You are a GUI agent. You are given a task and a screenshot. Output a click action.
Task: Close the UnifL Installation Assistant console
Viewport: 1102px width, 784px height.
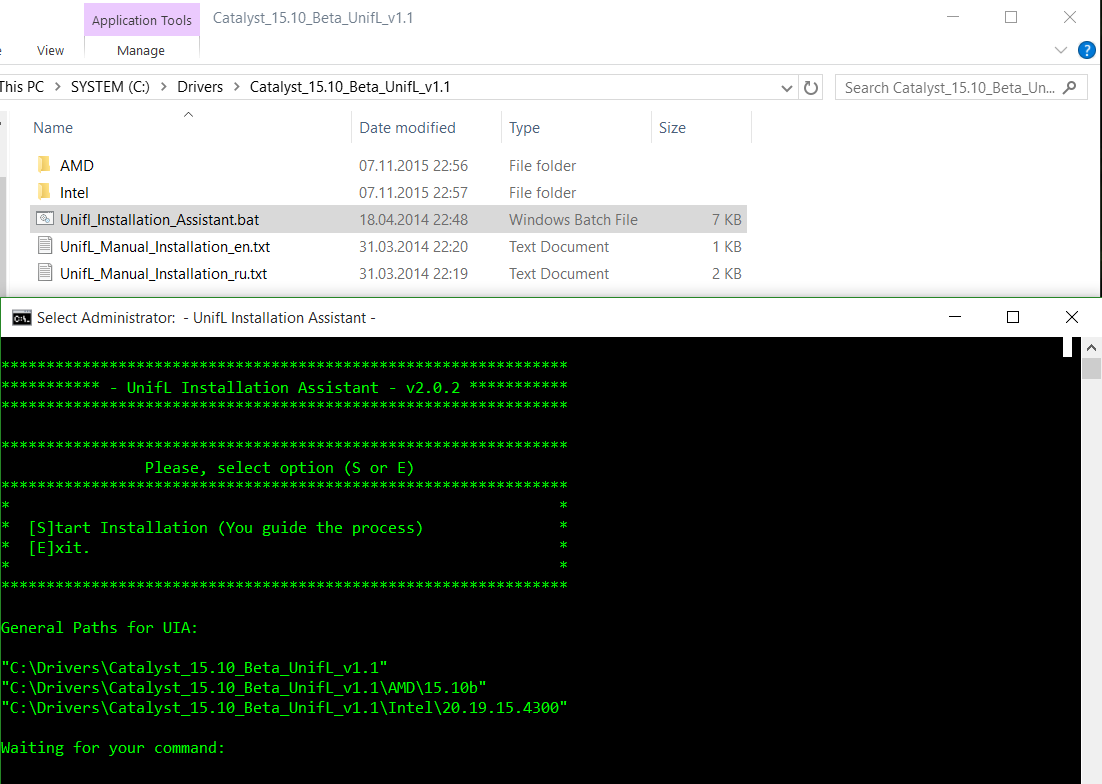1072,317
